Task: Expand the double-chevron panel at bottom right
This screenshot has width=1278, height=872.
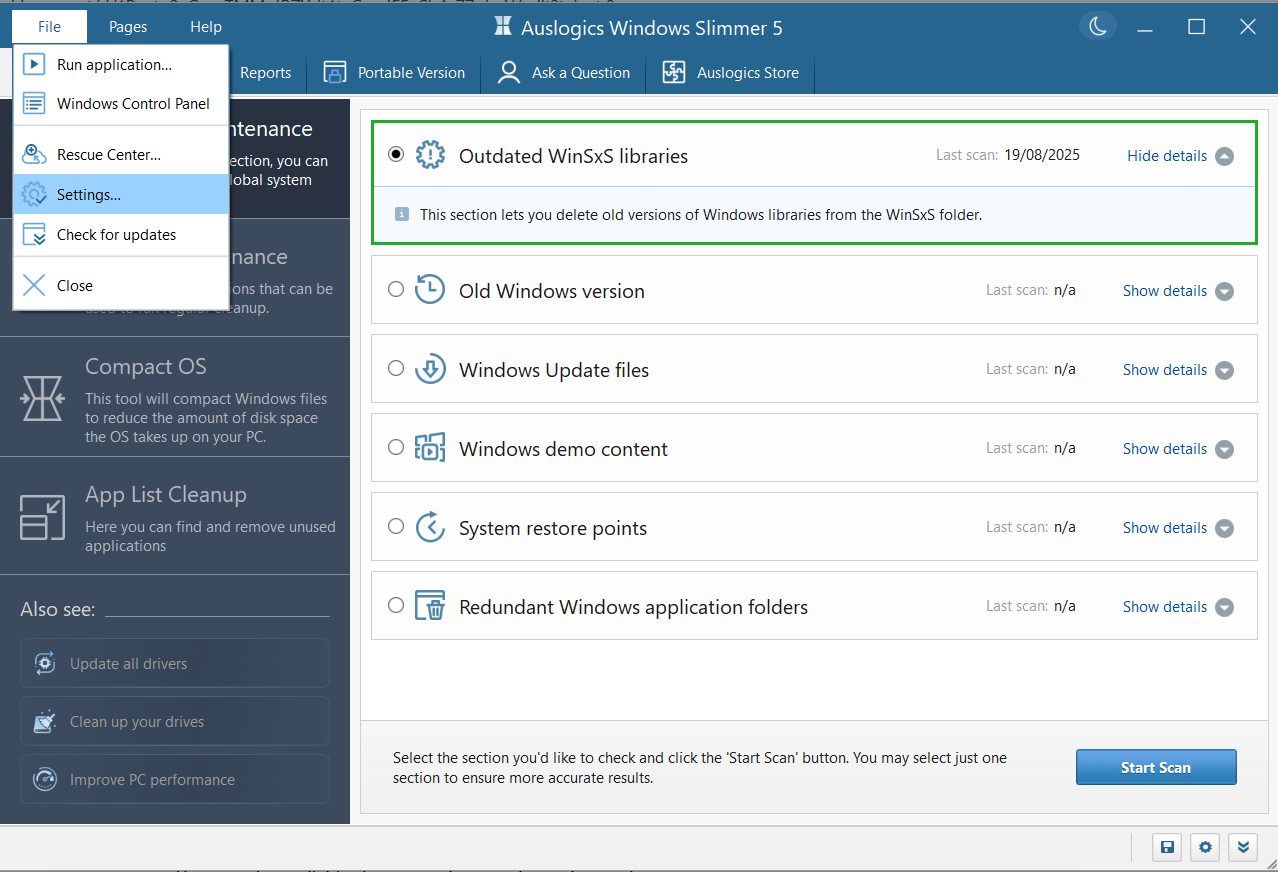Action: point(1242,847)
